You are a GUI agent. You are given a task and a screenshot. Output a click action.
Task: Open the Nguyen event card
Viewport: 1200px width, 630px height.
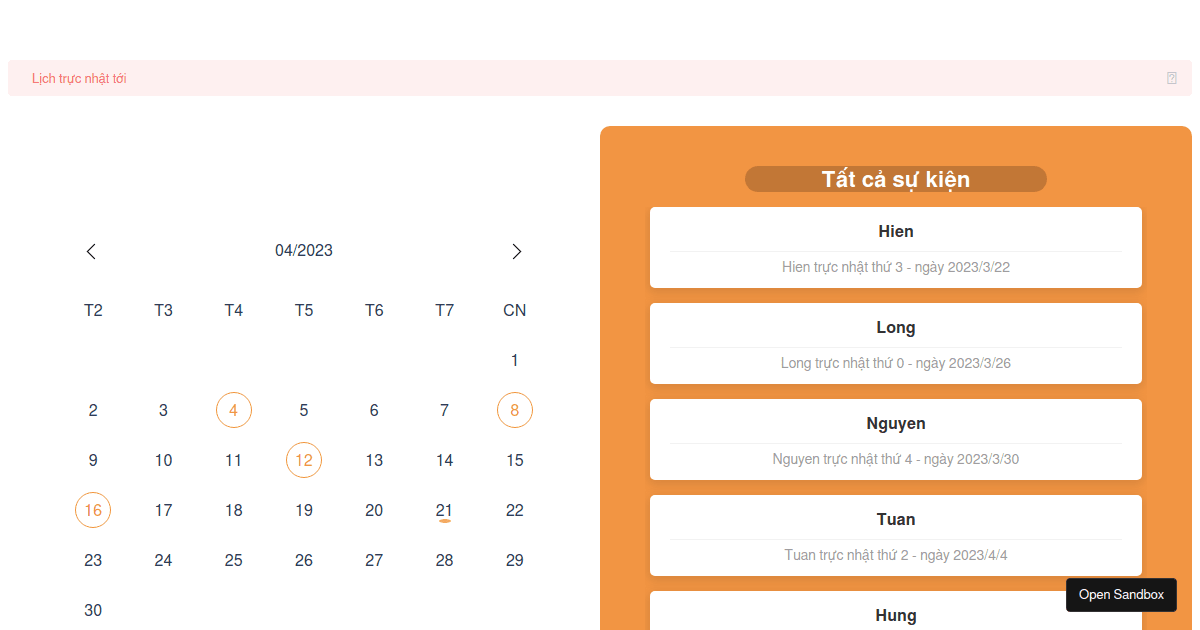click(896, 439)
